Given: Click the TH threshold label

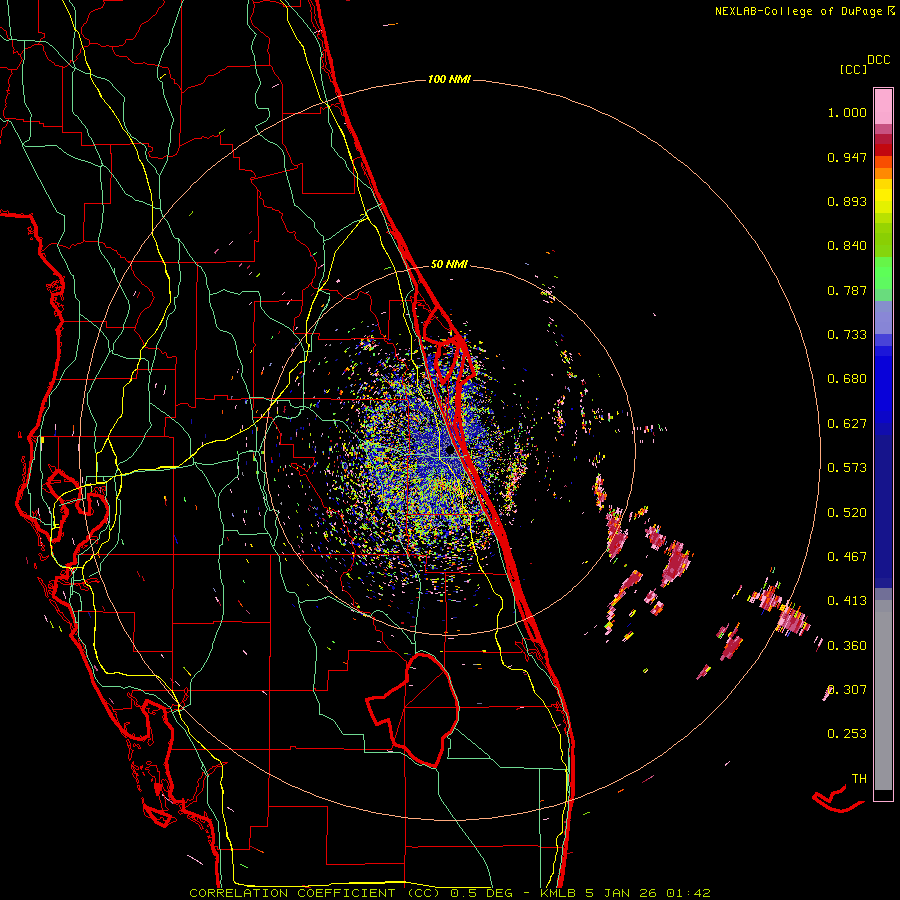Looking at the screenshot, I should [x=859, y=779].
